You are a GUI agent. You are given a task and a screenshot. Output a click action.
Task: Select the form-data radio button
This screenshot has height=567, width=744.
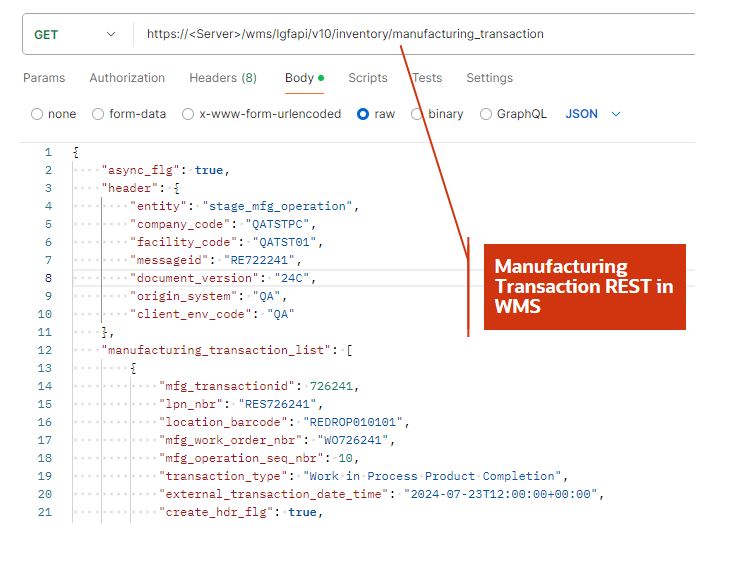[98, 114]
